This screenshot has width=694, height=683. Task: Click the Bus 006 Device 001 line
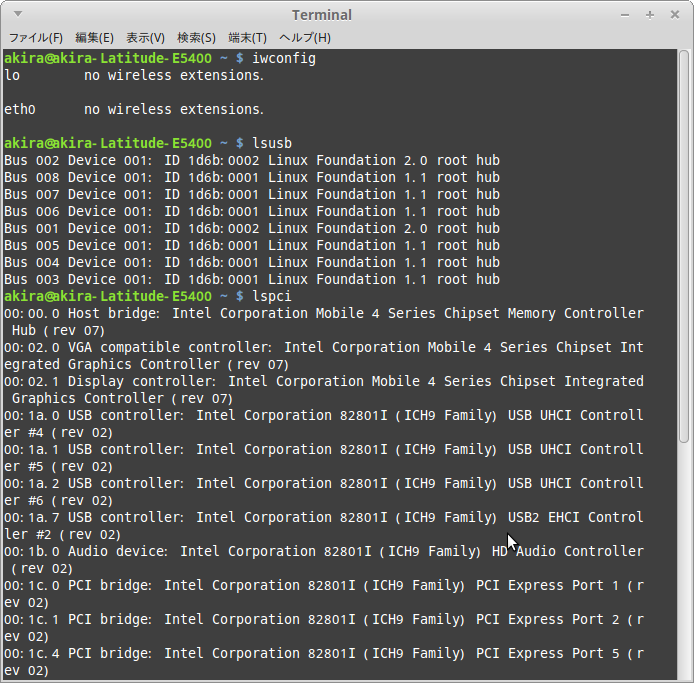coord(252,211)
